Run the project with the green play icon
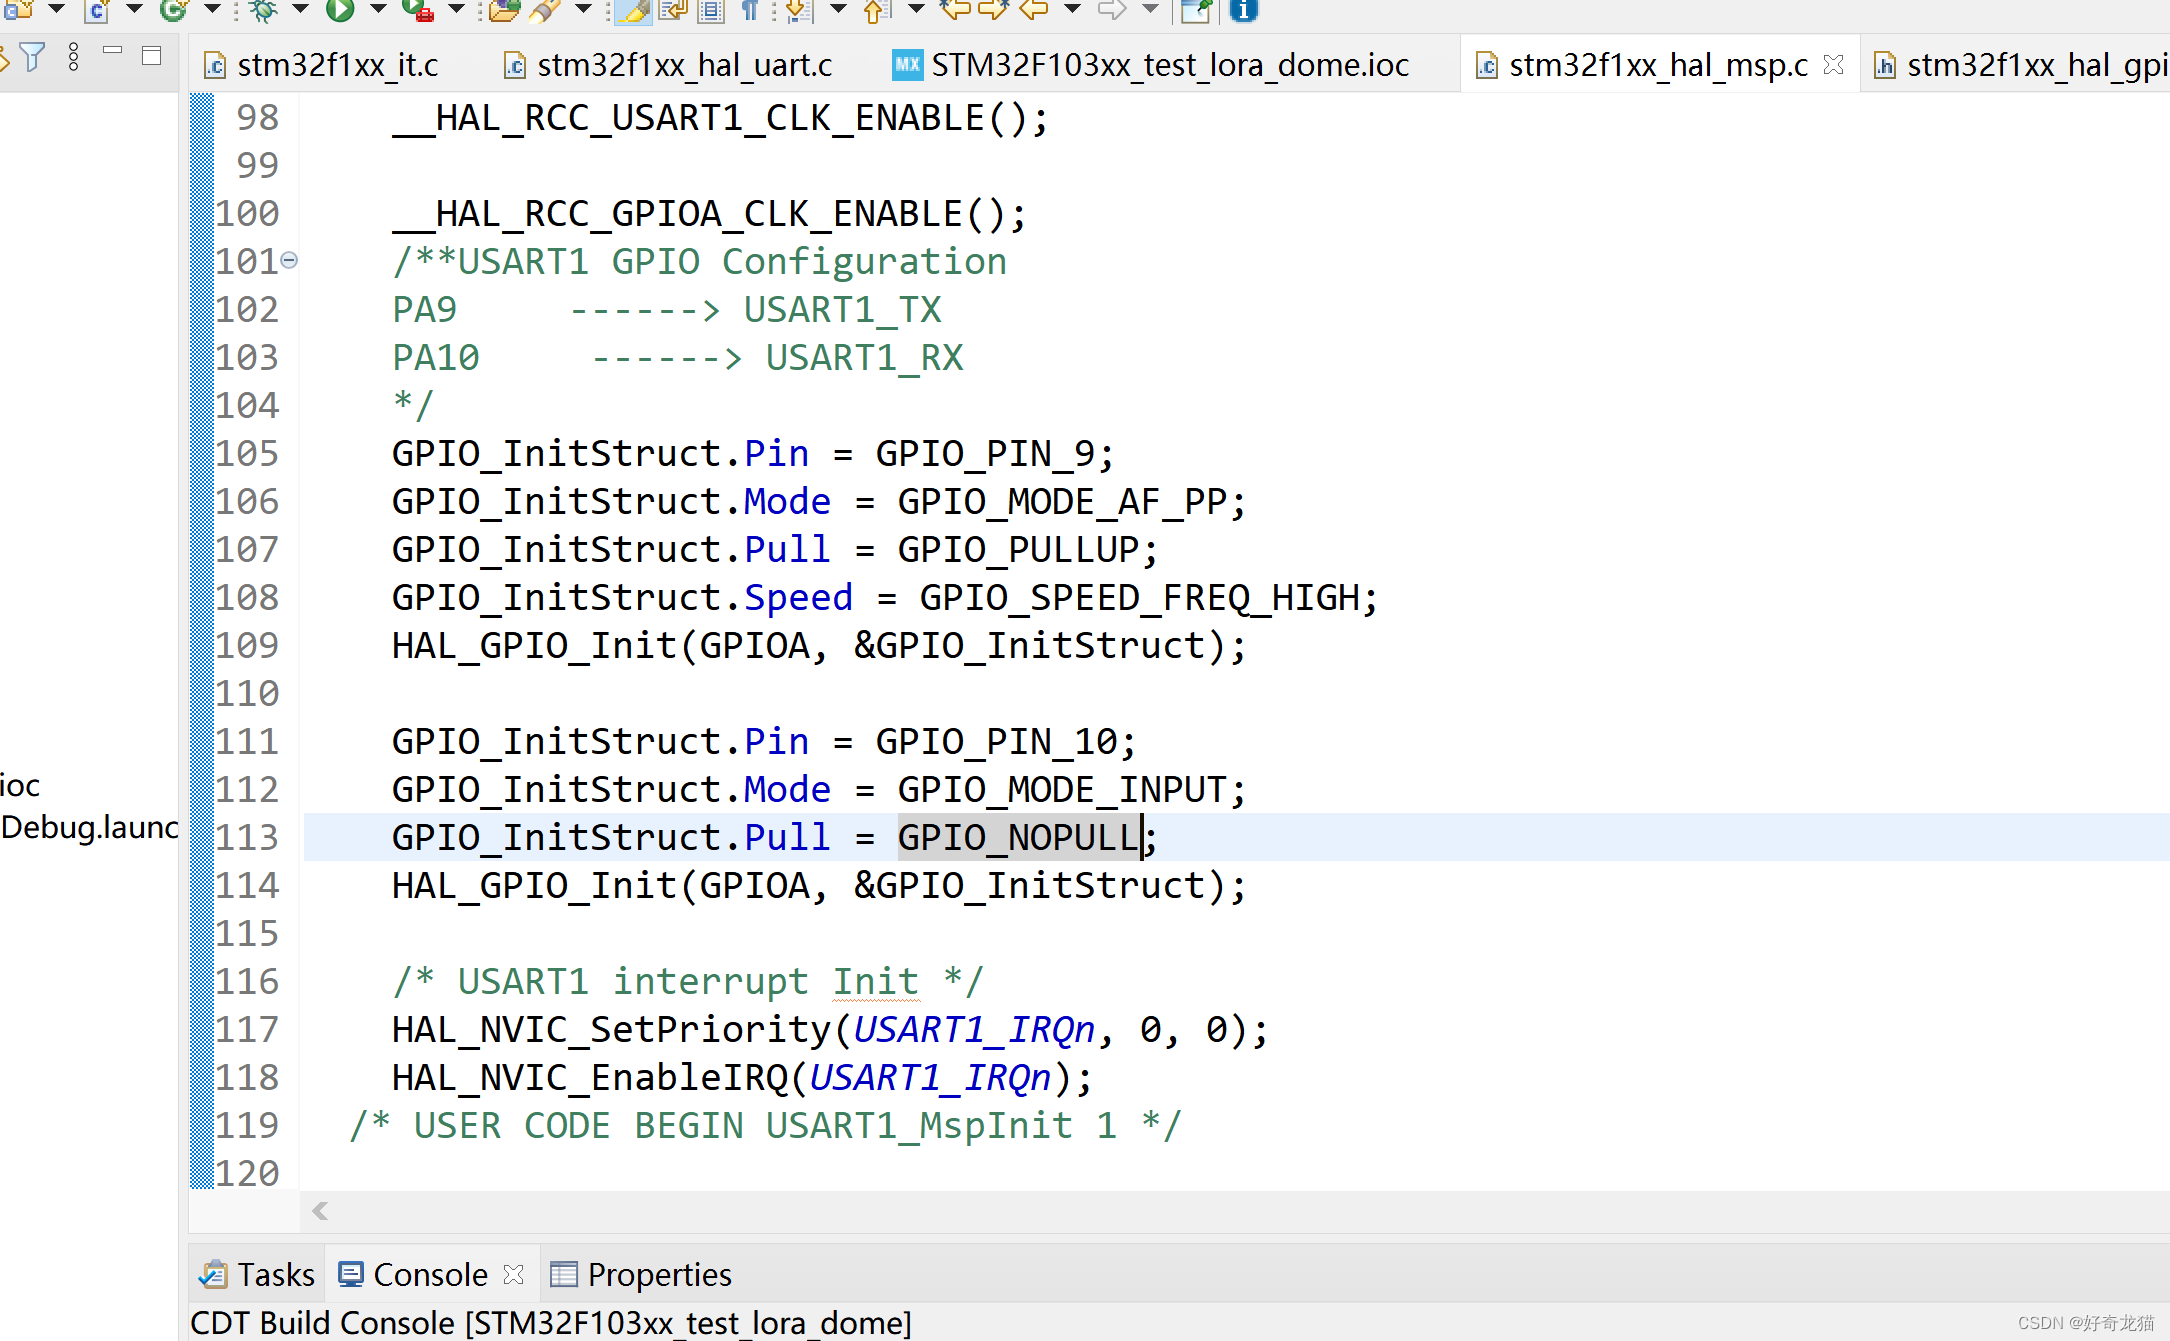2170x1341 pixels. 341,10
